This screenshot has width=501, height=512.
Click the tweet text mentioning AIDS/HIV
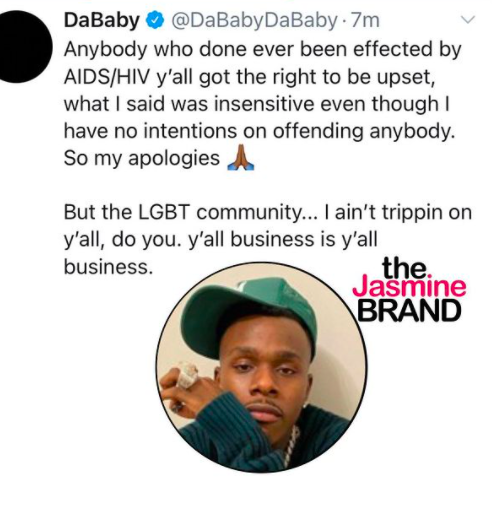pyautogui.click(x=263, y=104)
